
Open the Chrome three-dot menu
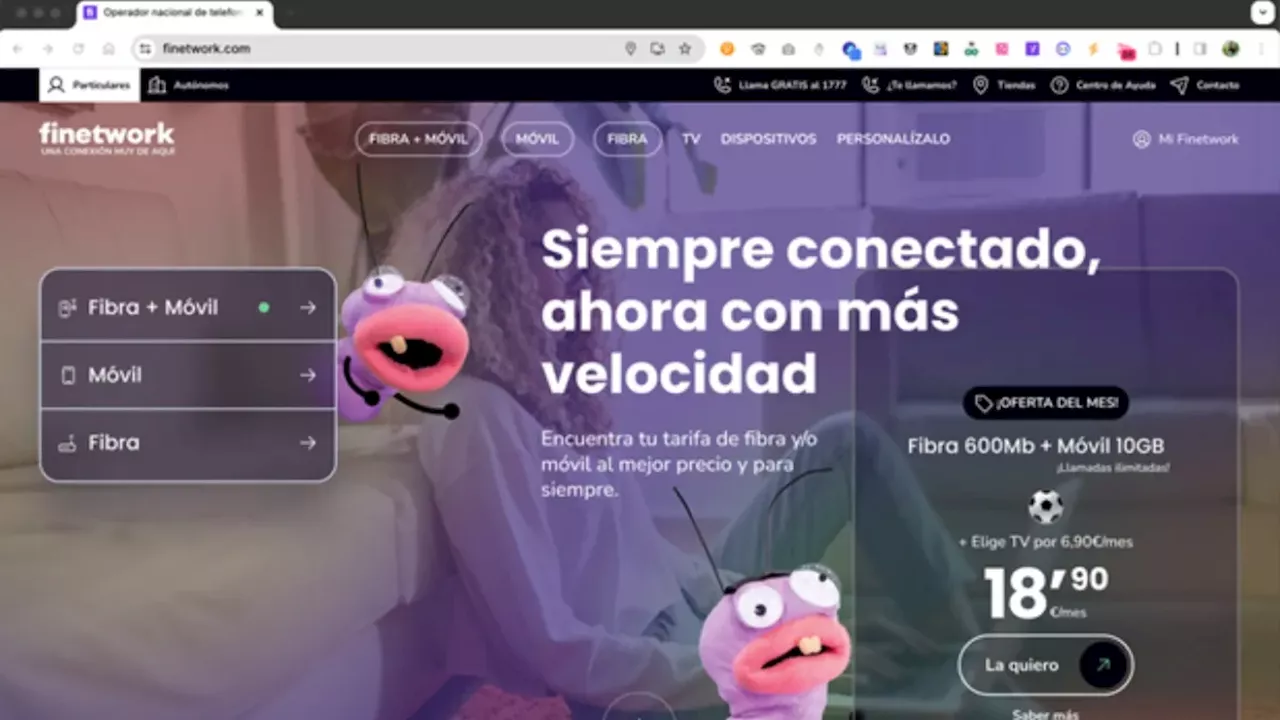1262,48
